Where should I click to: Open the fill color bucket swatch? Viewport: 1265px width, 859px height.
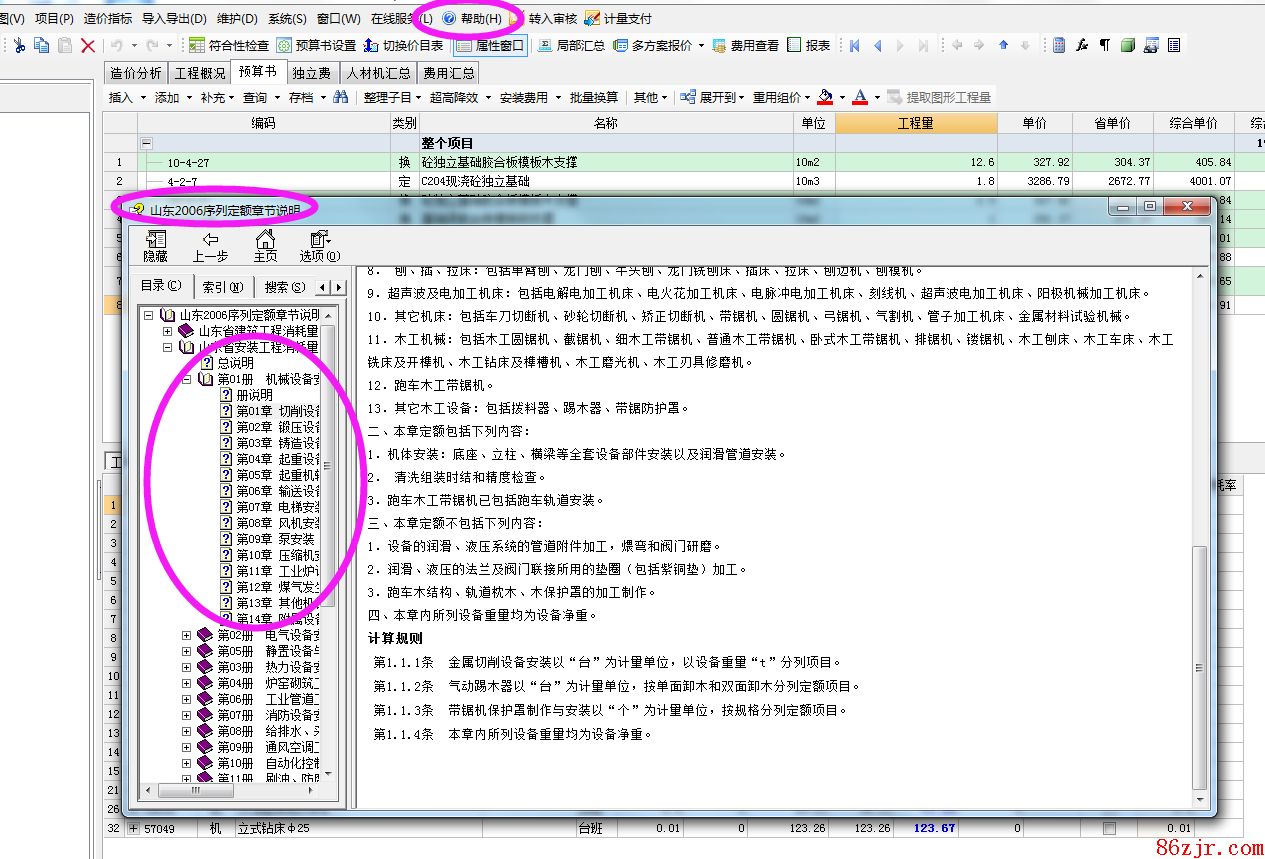pos(825,97)
